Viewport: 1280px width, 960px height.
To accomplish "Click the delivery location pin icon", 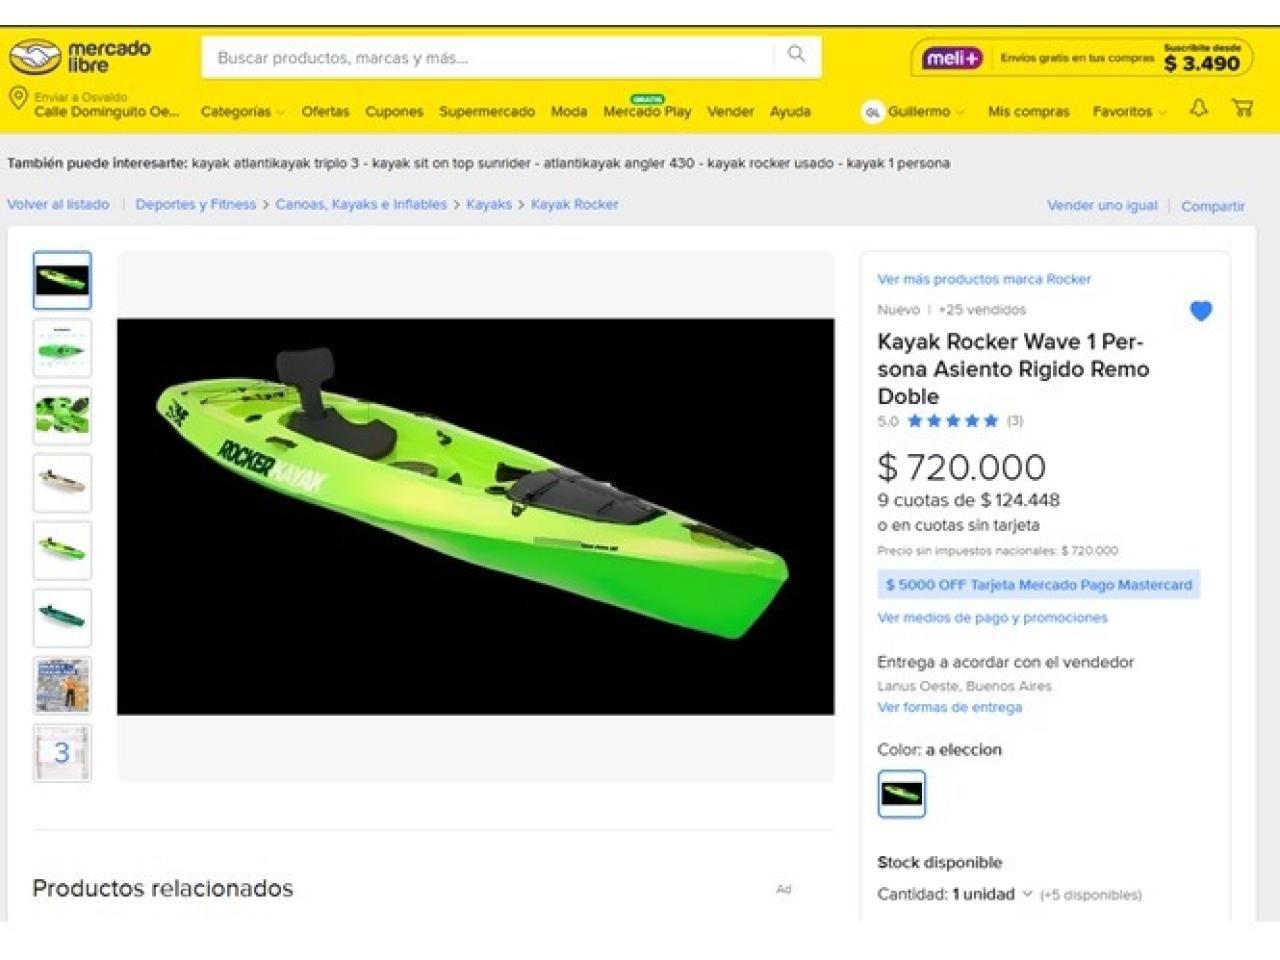I will coord(18,98).
